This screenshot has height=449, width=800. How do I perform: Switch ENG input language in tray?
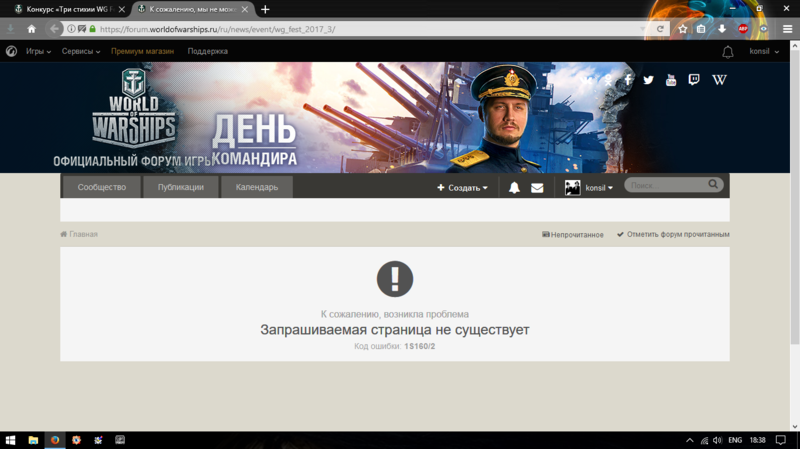pos(735,440)
